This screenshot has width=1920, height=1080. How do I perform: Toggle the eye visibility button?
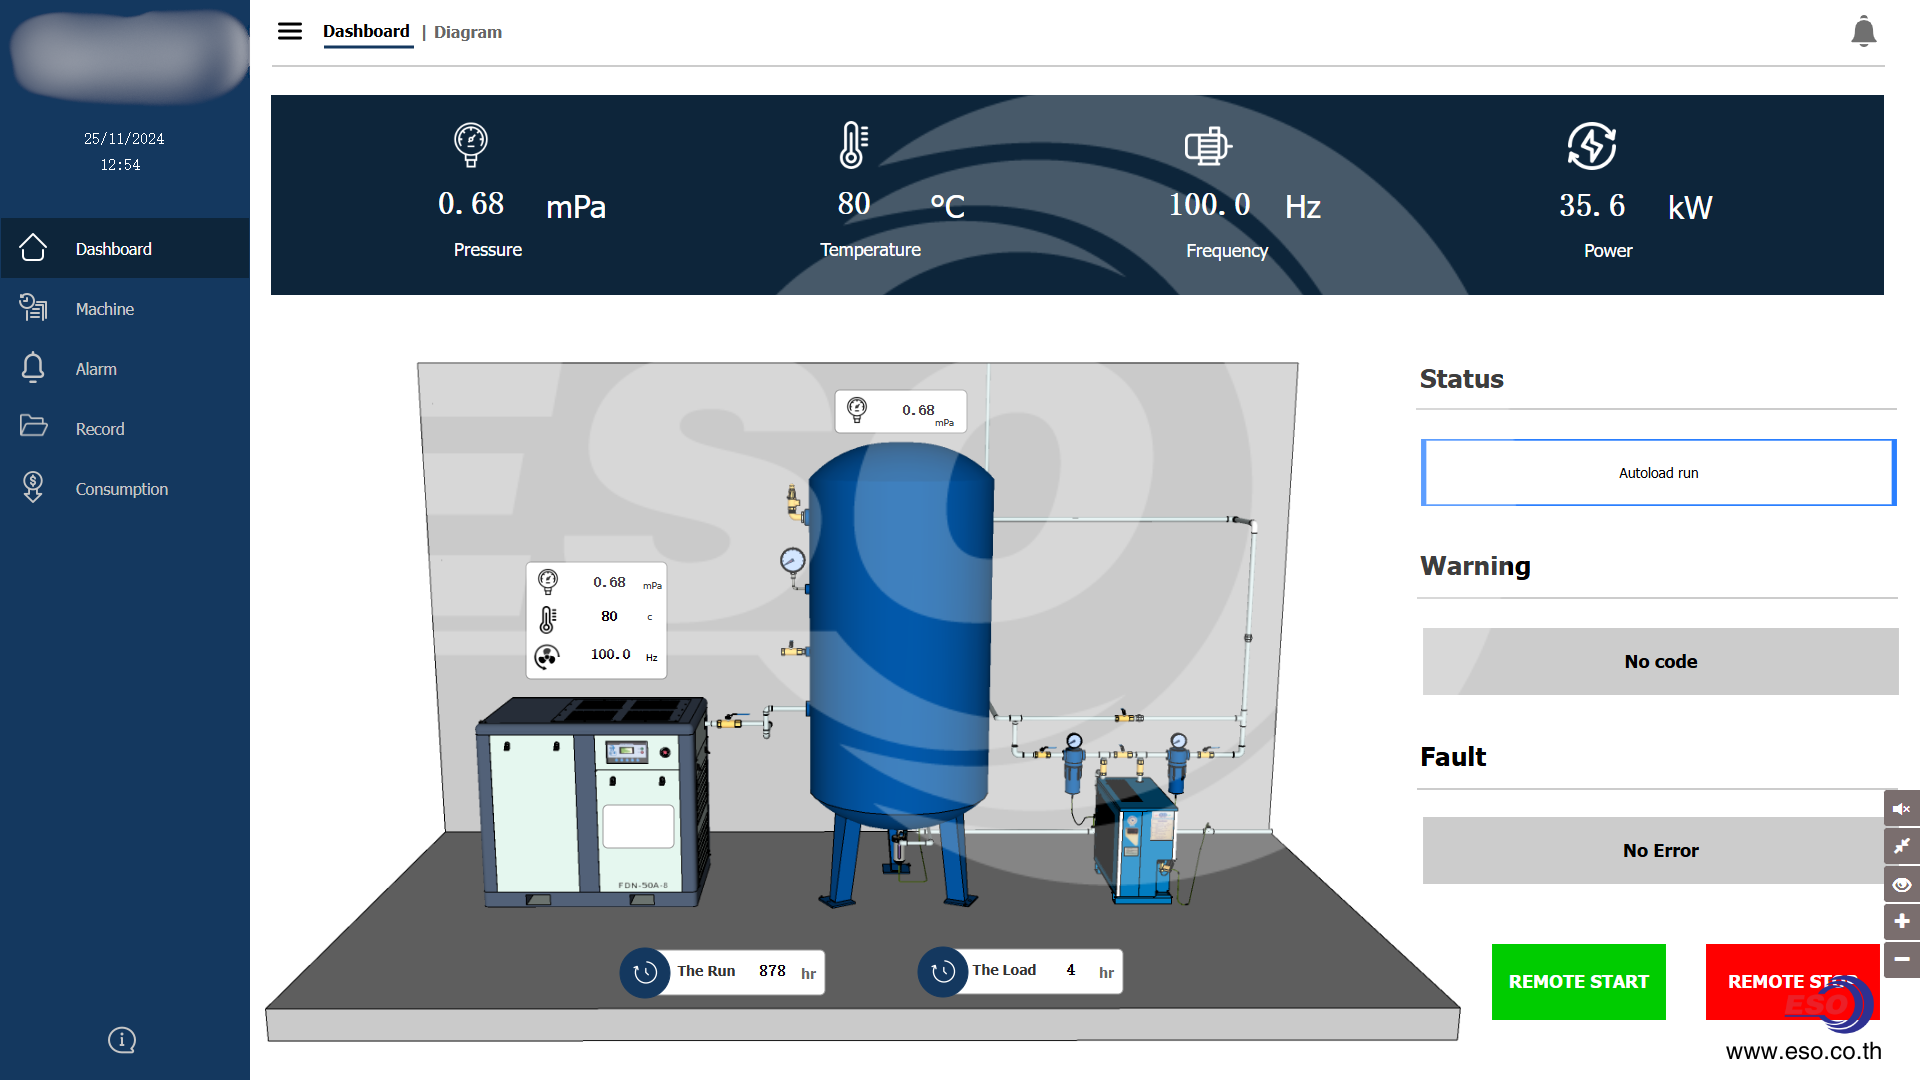pyautogui.click(x=1901, y=884)
